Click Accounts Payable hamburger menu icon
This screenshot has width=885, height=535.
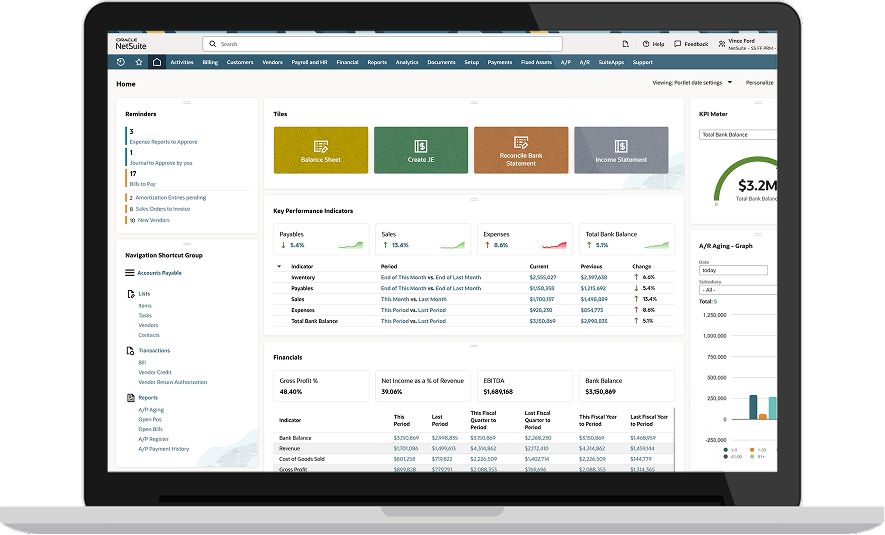point(129,273)
